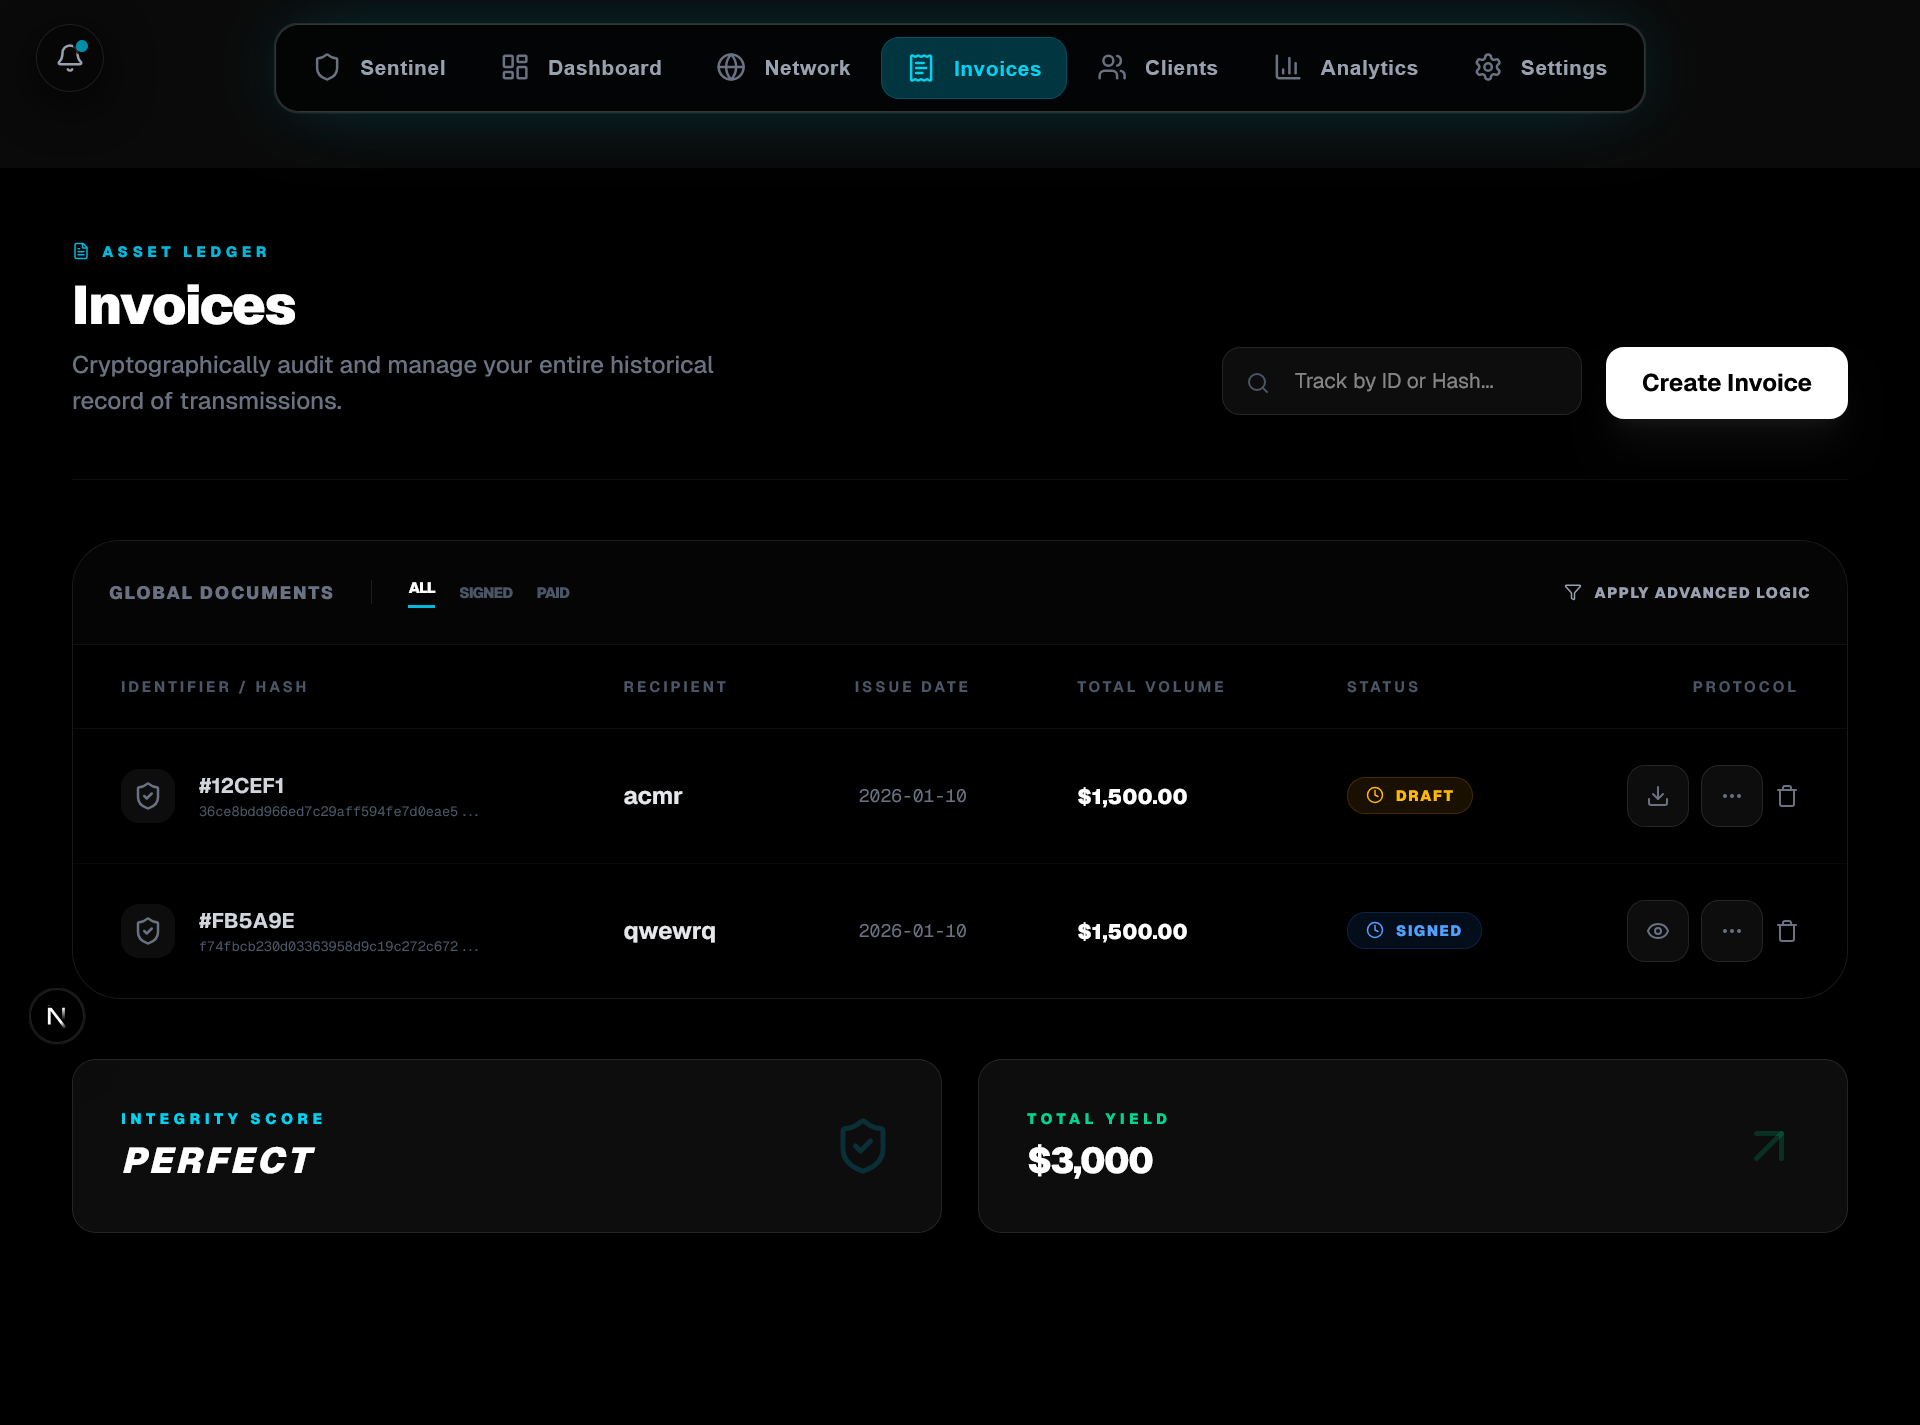Open more options for invoice #FB5A9E
The image size is (1920, 1425).
point(1731,931)
